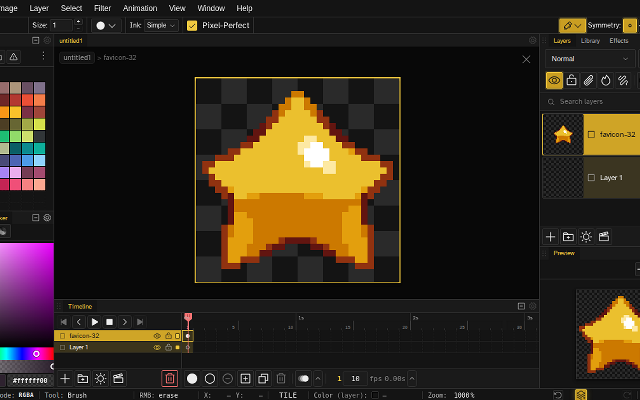Open the pencil tool dropdown near Symmetry
Viewport: 640px width, 400px height.
pos(572,26)
